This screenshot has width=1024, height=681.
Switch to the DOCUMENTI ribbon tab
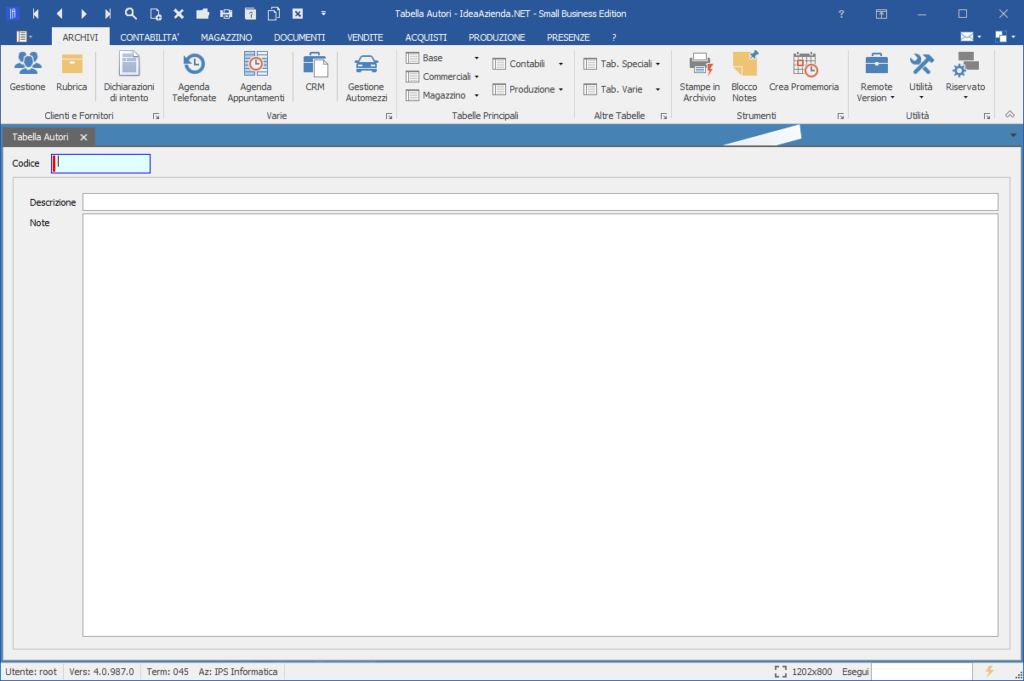tap(299, 37)
